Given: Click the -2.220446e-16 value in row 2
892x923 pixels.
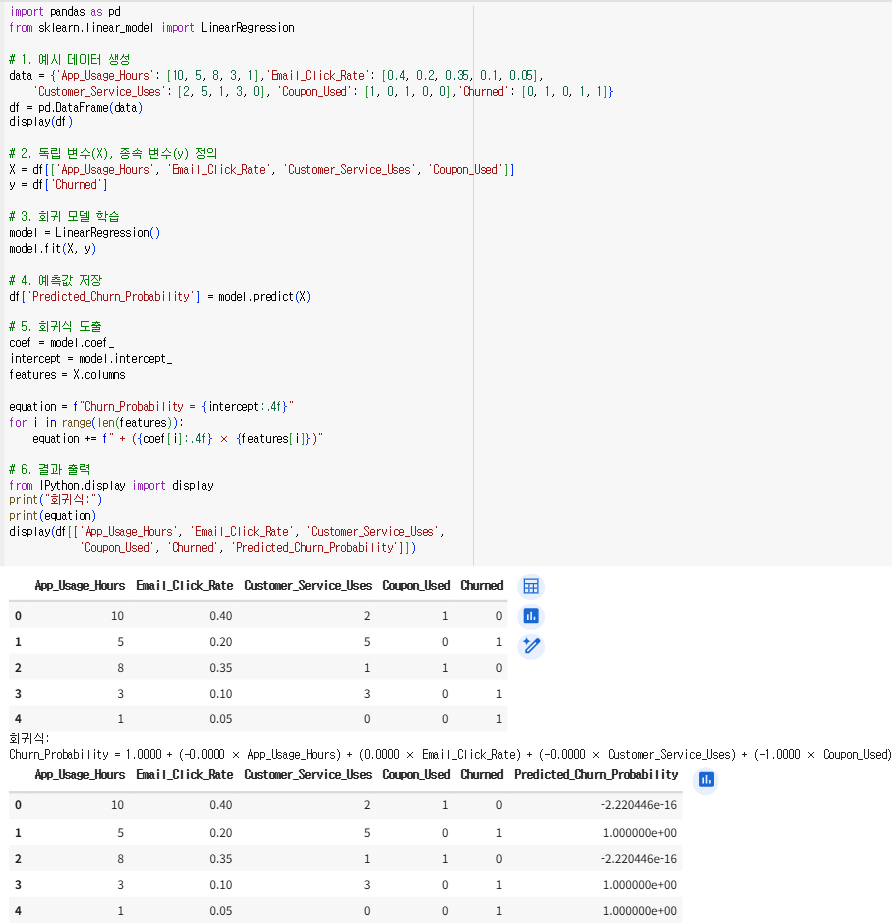Looking at the screenshot, I should (639, 859).
